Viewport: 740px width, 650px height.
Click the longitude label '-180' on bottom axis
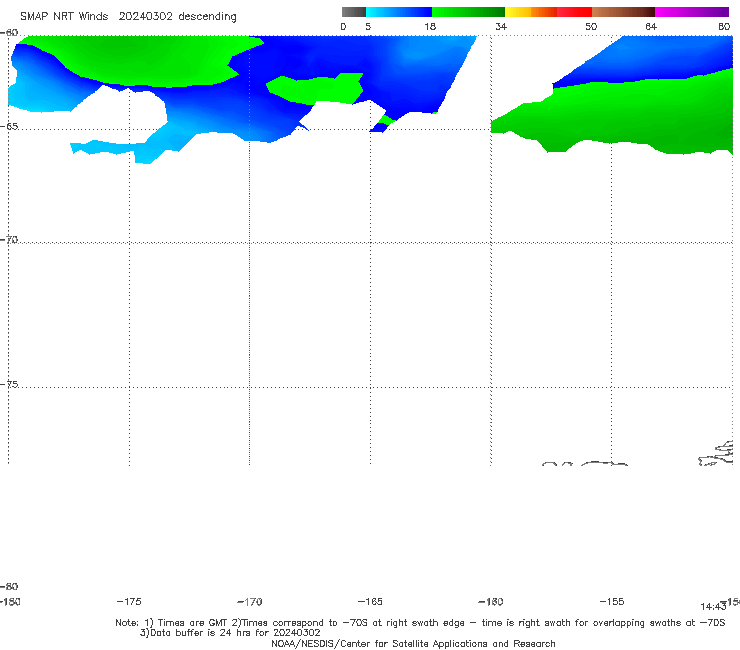point(10,601)
